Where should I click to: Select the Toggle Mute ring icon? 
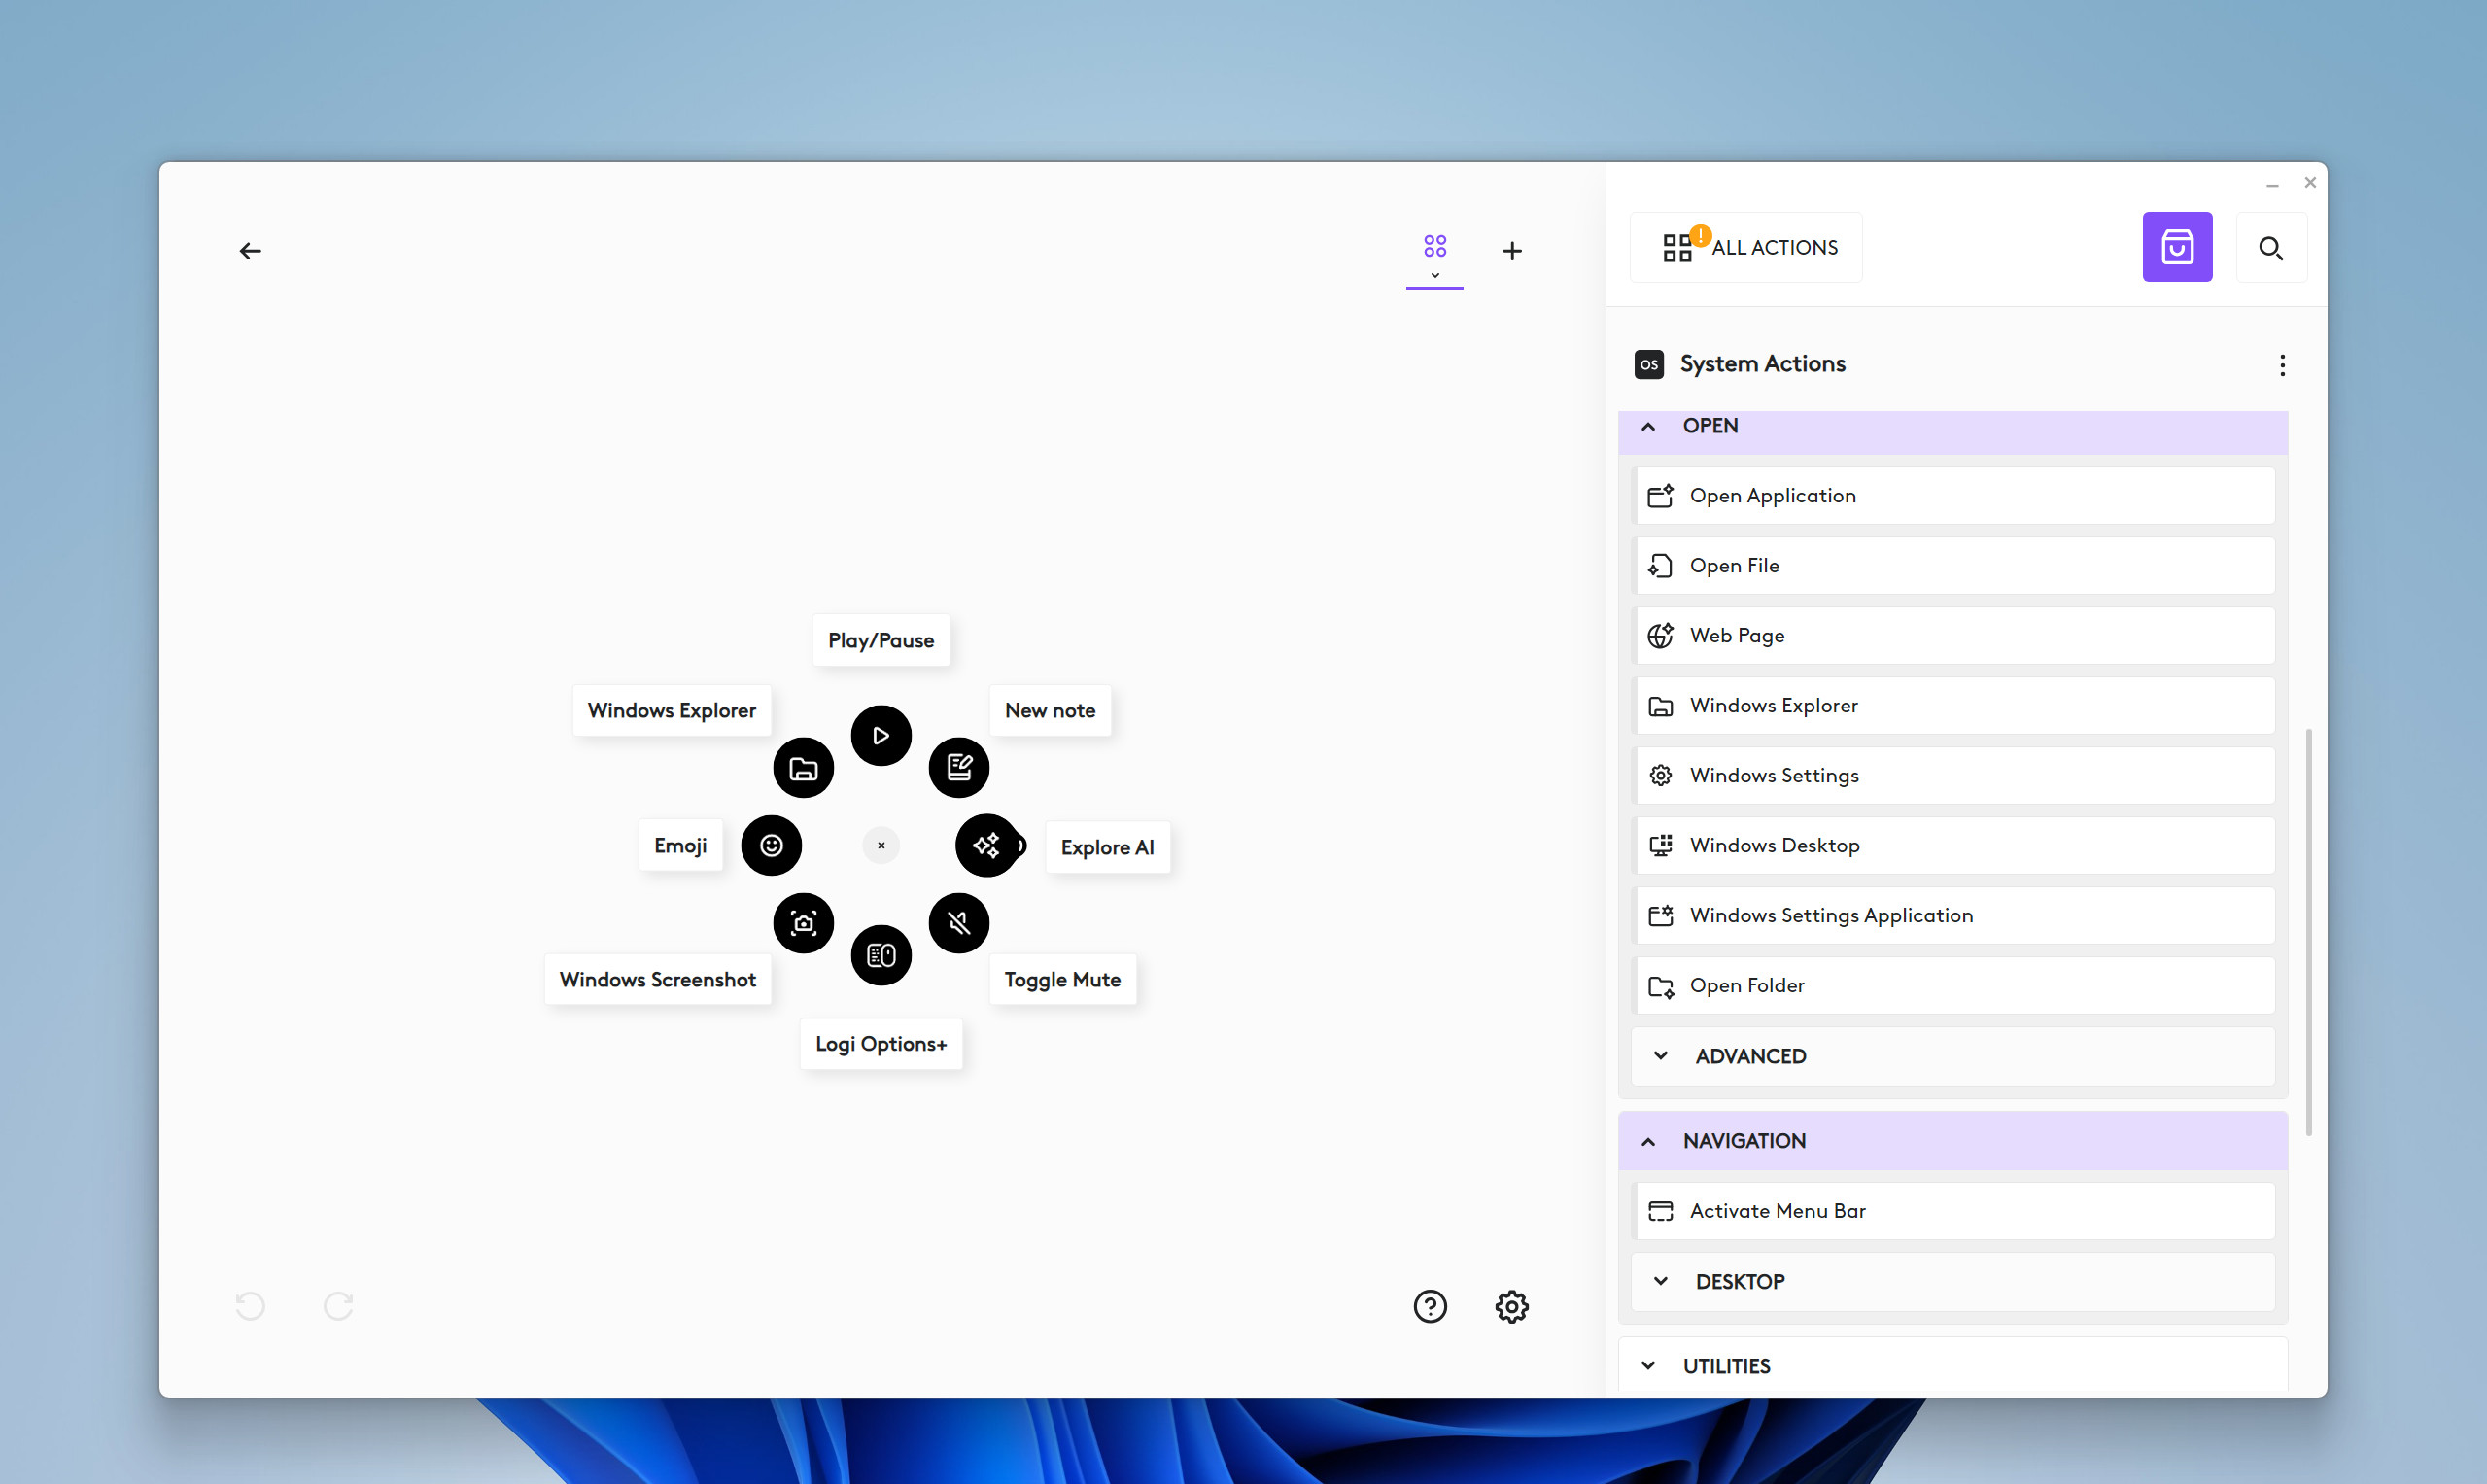pos(959,923)
